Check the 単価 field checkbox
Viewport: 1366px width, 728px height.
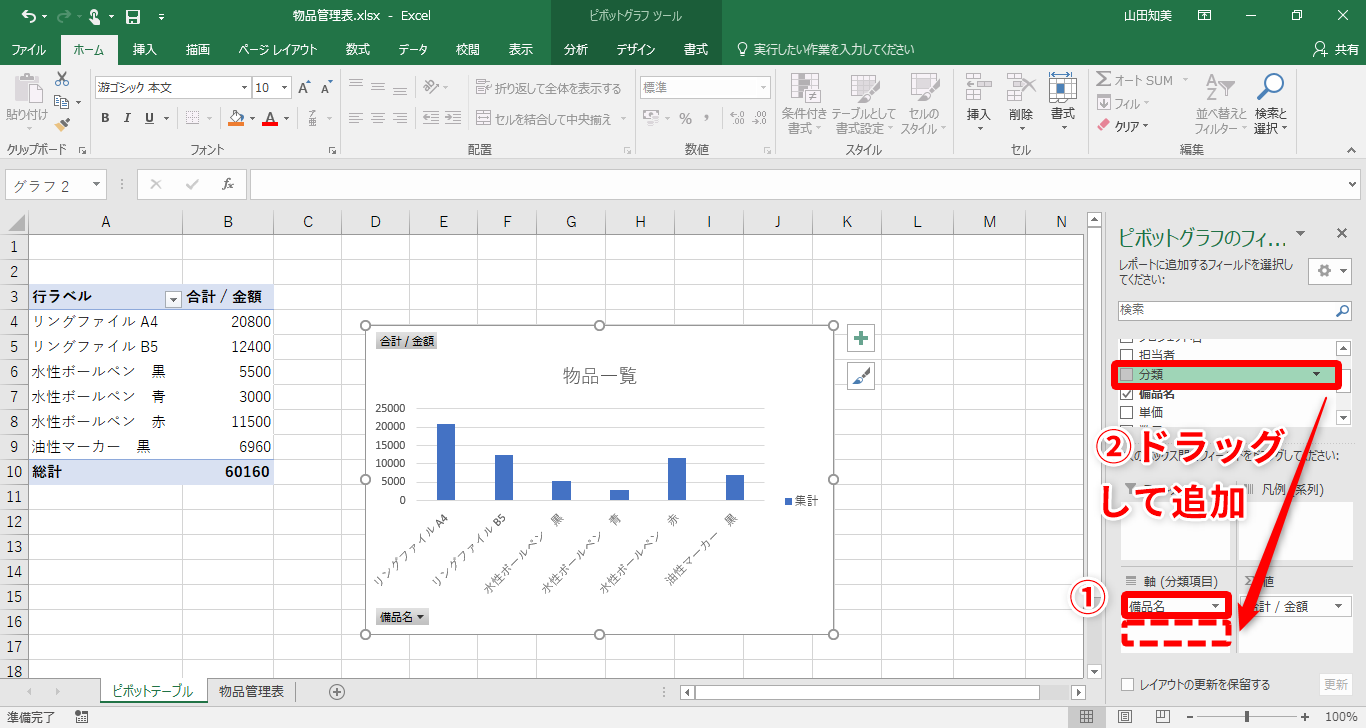pyautogui.click(x=1127, y=412)
